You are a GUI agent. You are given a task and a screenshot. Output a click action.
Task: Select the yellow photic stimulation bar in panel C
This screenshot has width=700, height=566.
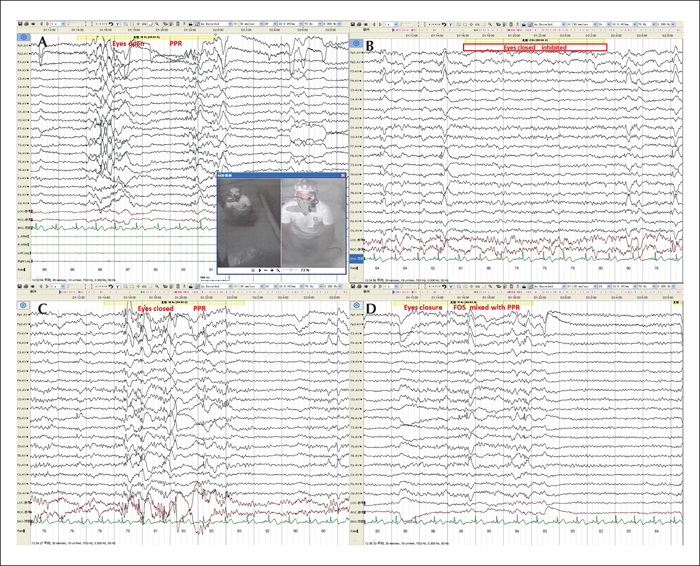click(x=174, y=303)
